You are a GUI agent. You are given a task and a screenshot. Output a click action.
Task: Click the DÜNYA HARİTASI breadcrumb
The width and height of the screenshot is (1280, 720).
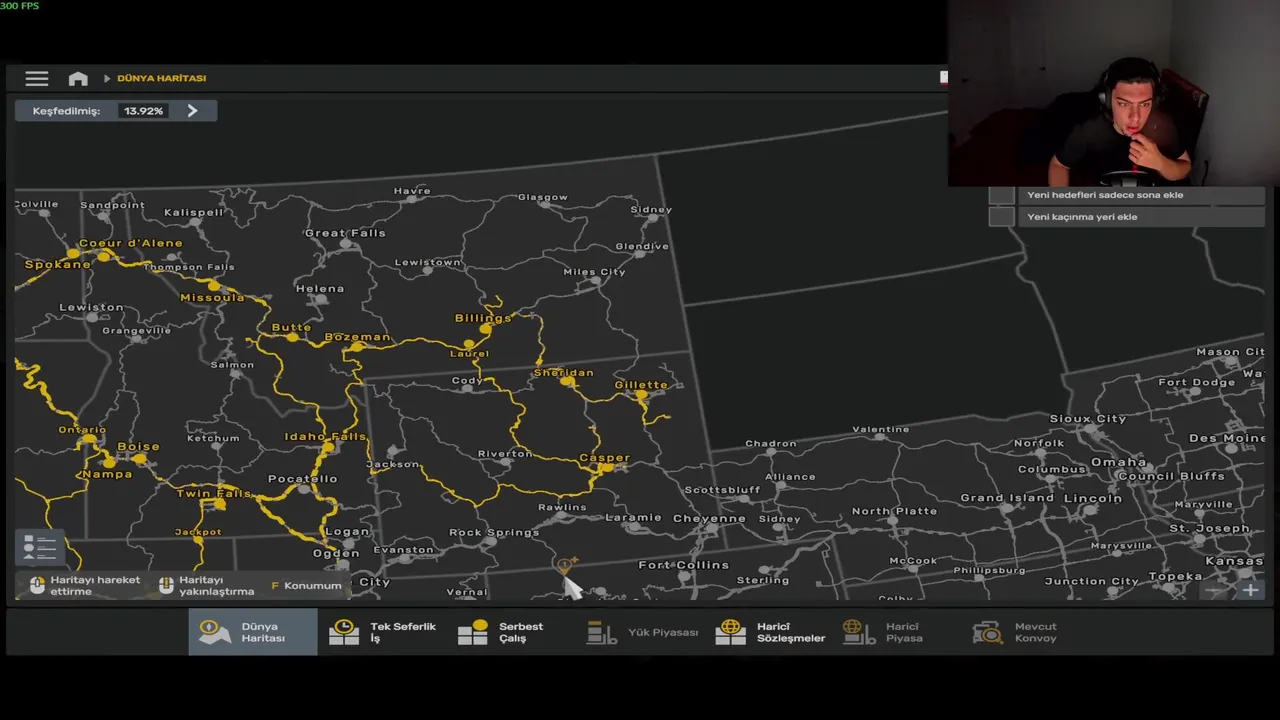pos(161,78)
